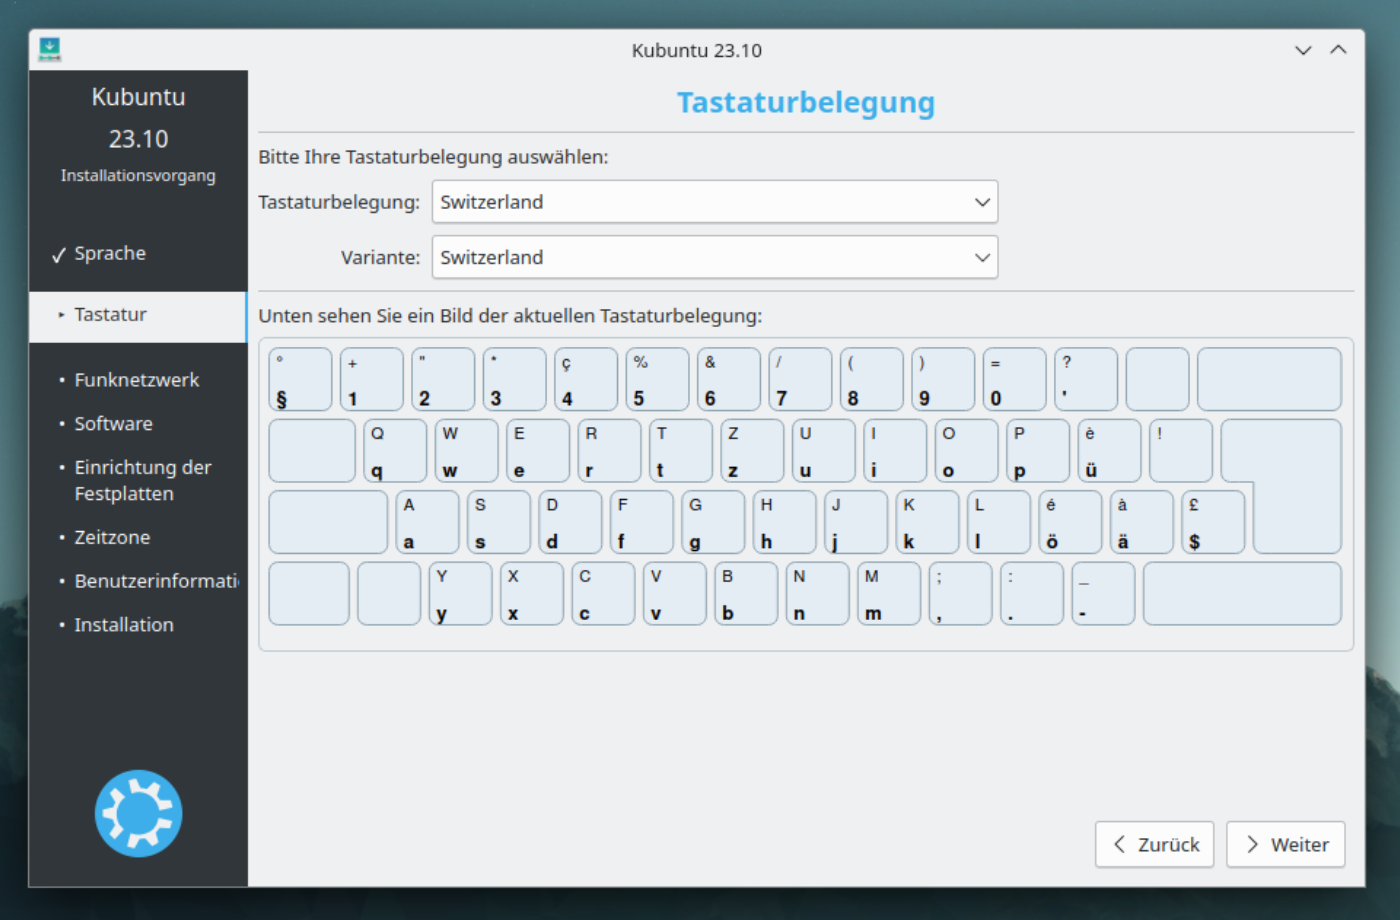Select the Funknetzwerk step in sidebar
The height and width of the screenshot is (920, 1400).
tap(136, 380)
